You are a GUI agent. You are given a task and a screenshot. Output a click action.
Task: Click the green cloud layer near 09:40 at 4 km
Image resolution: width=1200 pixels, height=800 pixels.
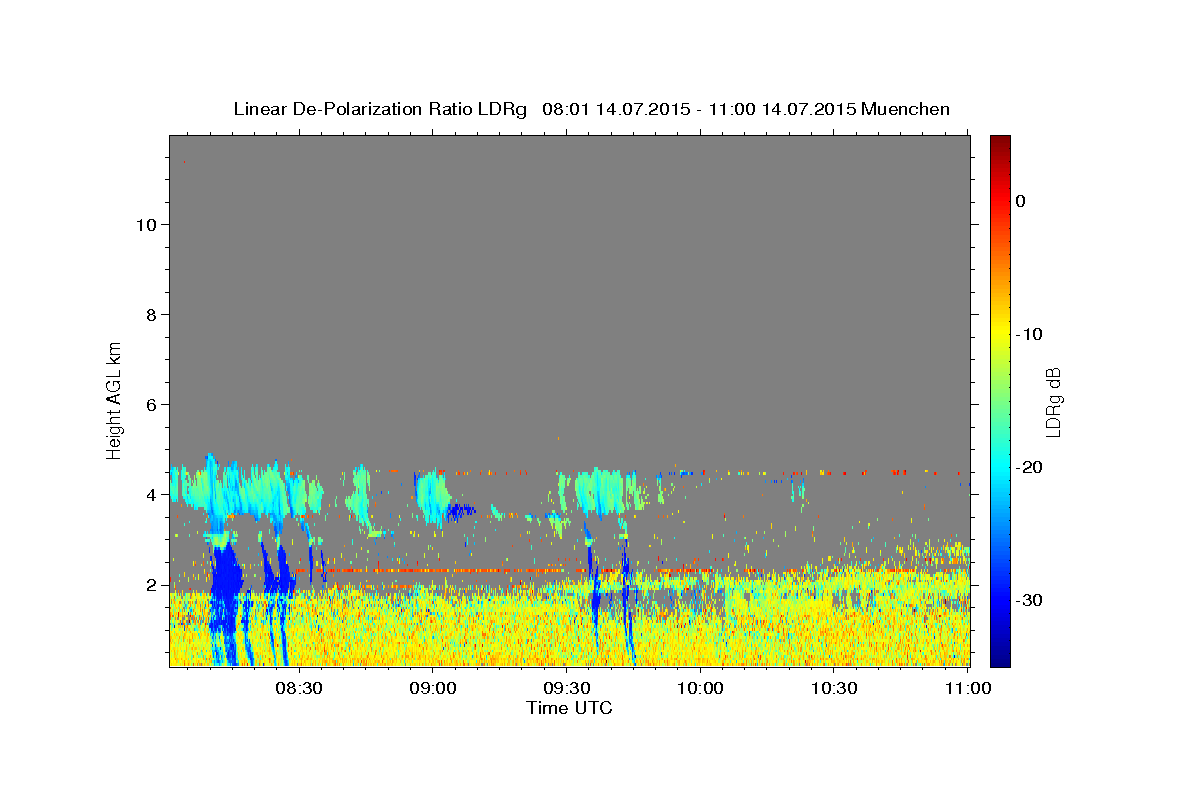(603, 490)
